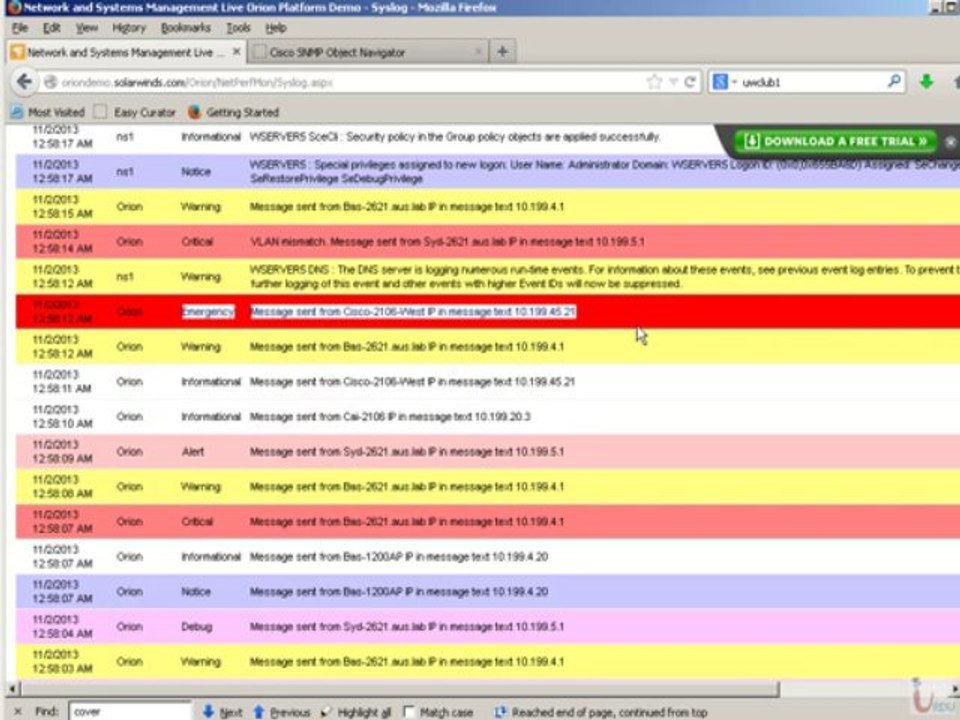Click Download a Free Trial banner button
960x720 pixels.
(835, 141)
